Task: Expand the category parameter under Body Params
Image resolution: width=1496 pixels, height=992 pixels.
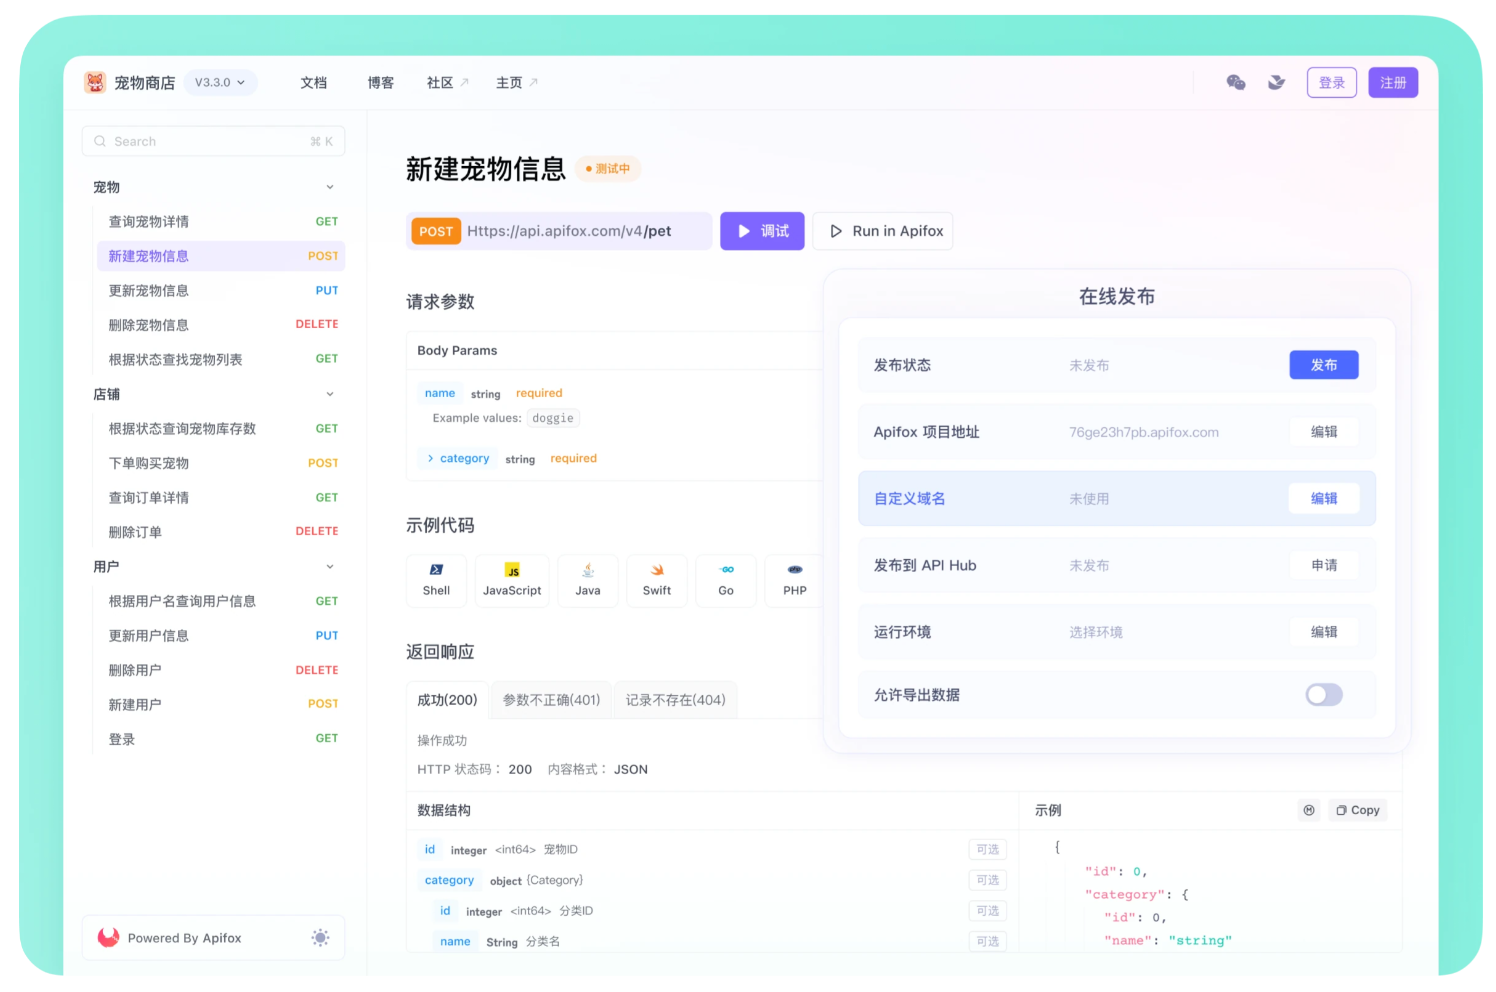Action: [x=430, y=458]
